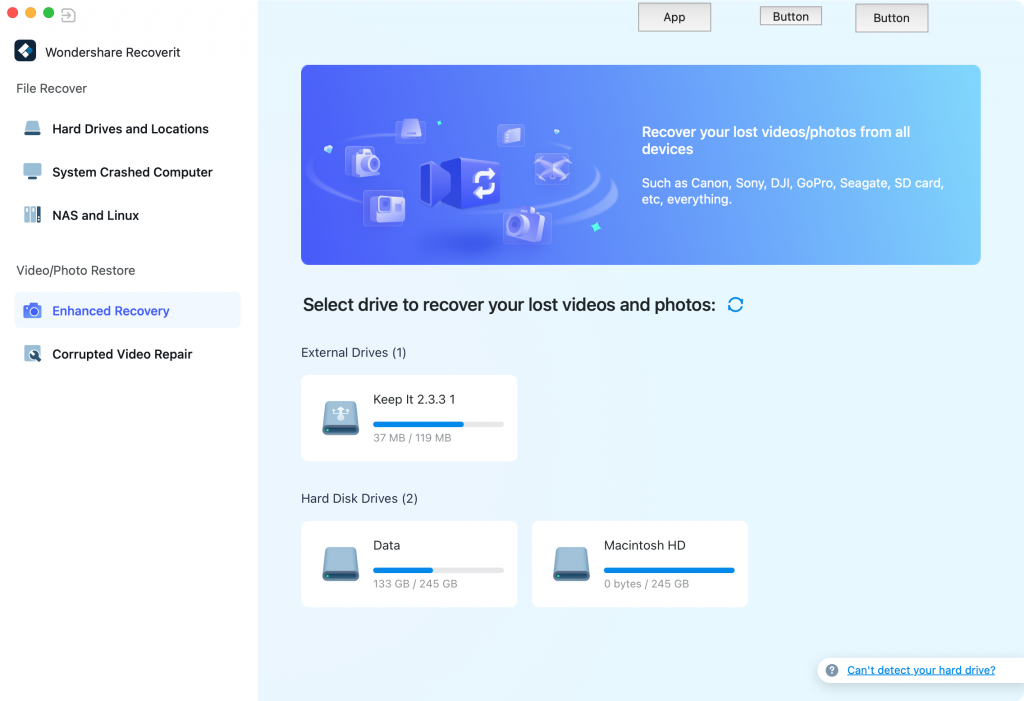Click the Wondershare Recoverit logo
The height and width of the screenshot is (701, 1024).
click(x=23, y=51)
